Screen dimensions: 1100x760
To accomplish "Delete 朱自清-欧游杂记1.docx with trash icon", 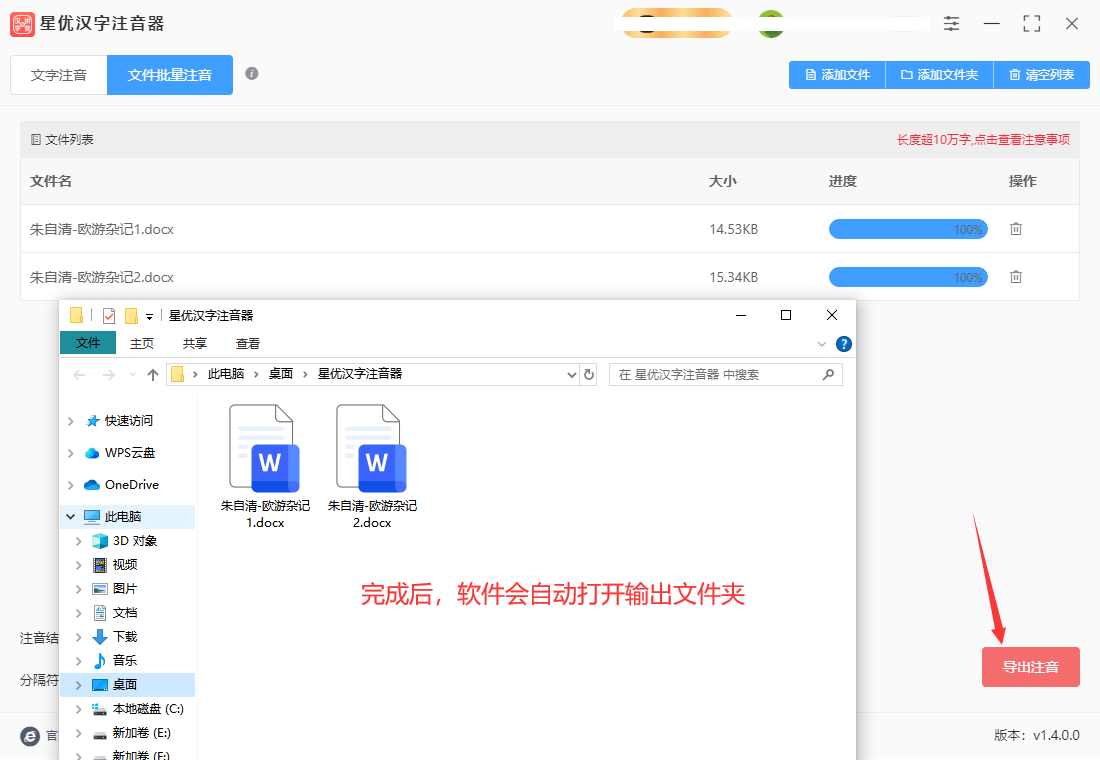I will 1016,229.
